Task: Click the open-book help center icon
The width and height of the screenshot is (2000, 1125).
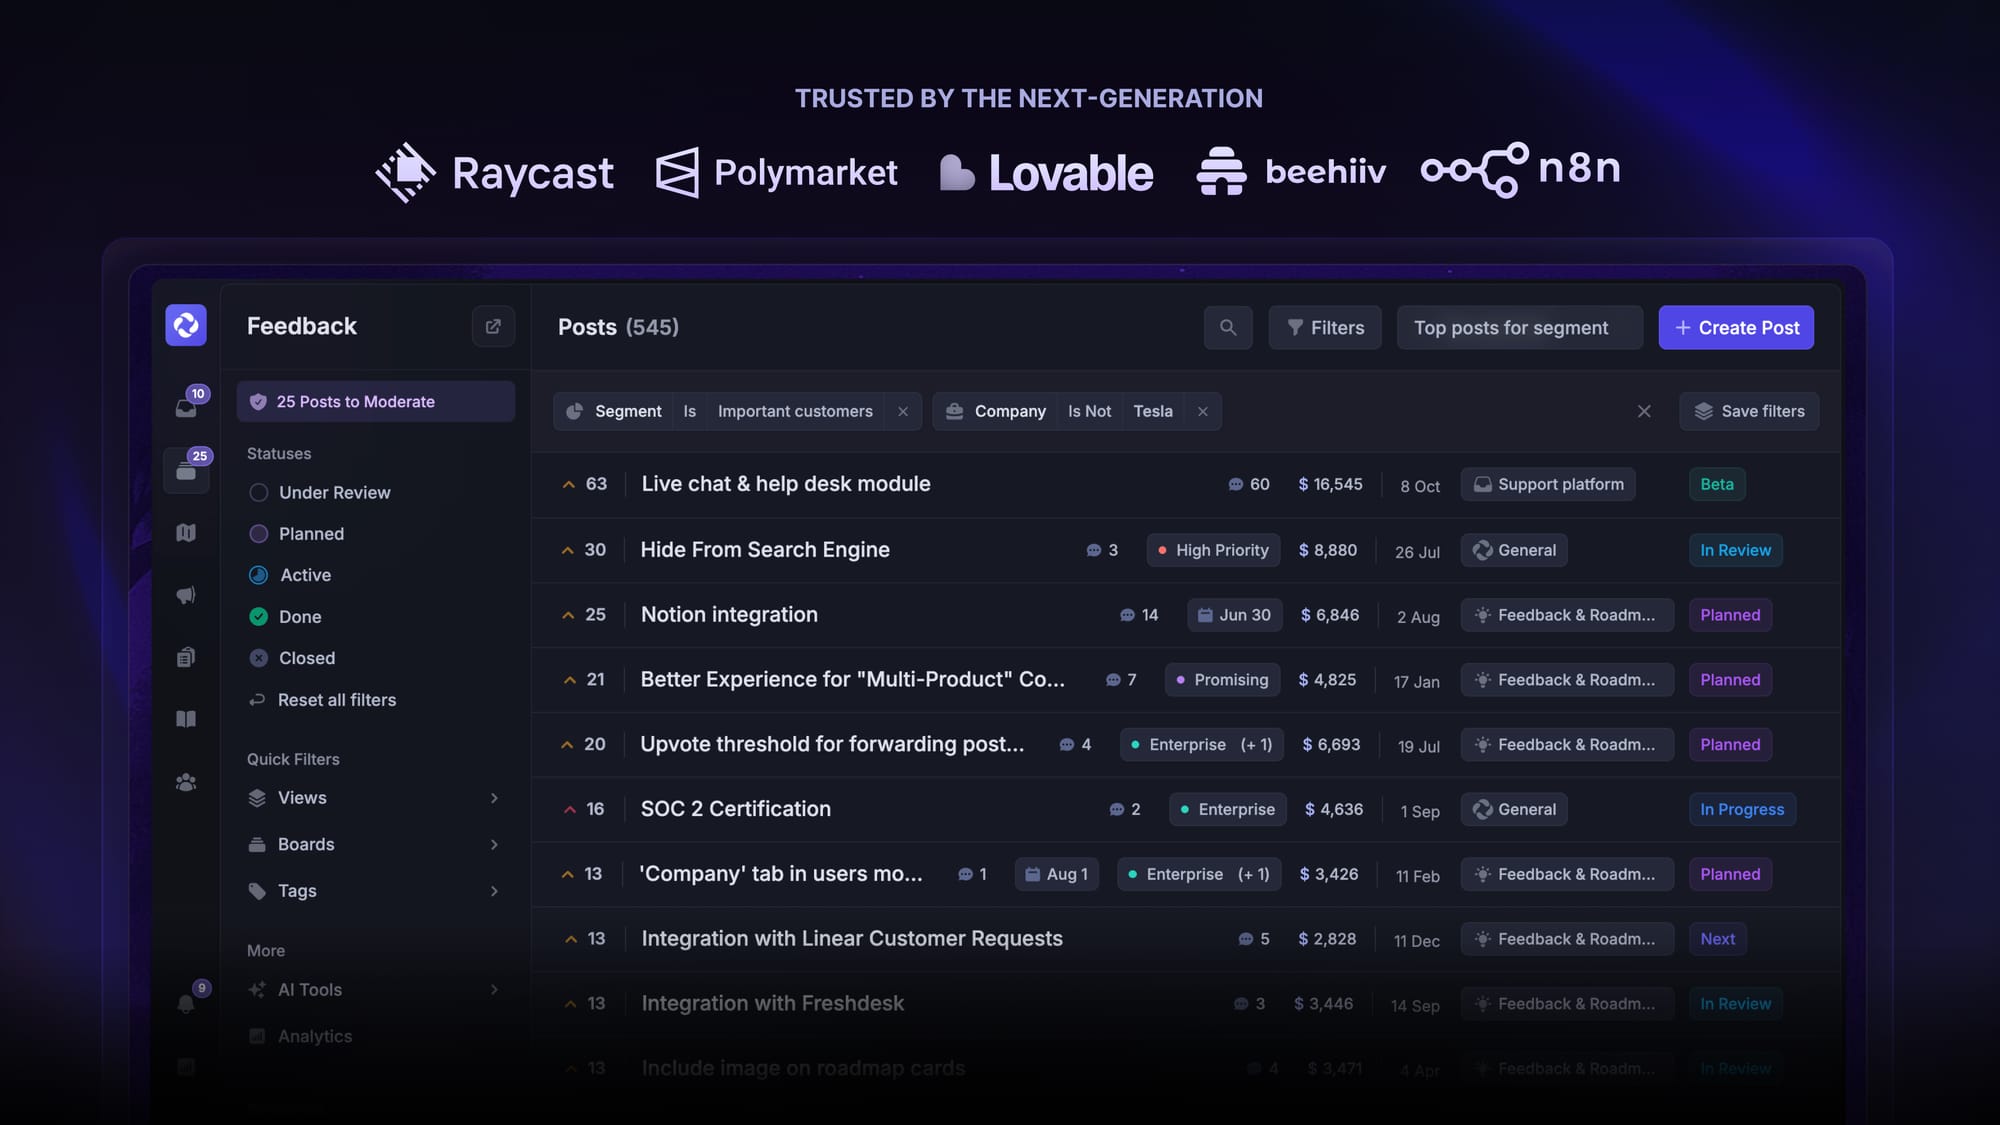Action: 186,719
